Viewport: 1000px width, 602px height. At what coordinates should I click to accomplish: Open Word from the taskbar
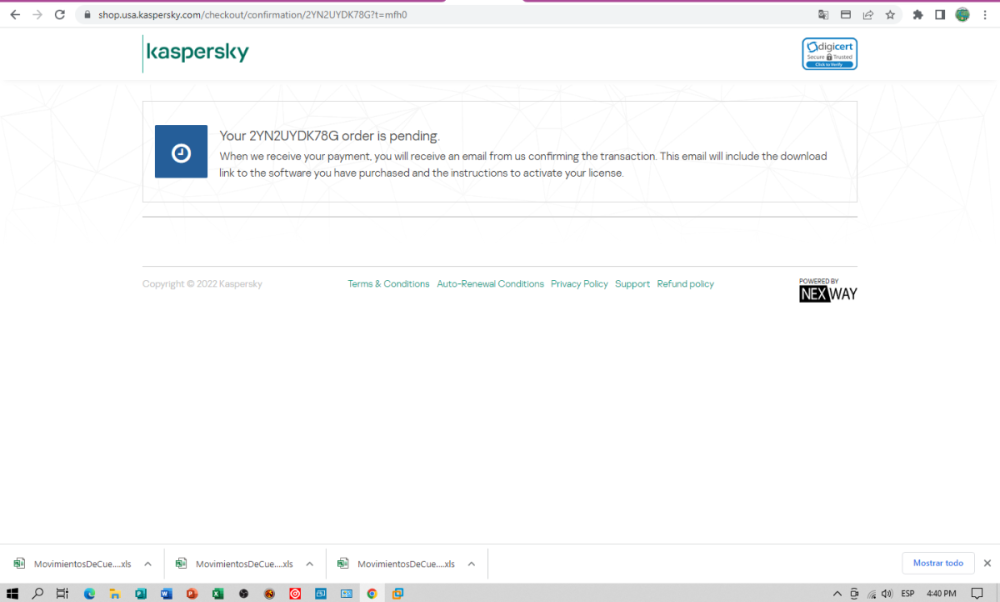(x=166, y=593)
